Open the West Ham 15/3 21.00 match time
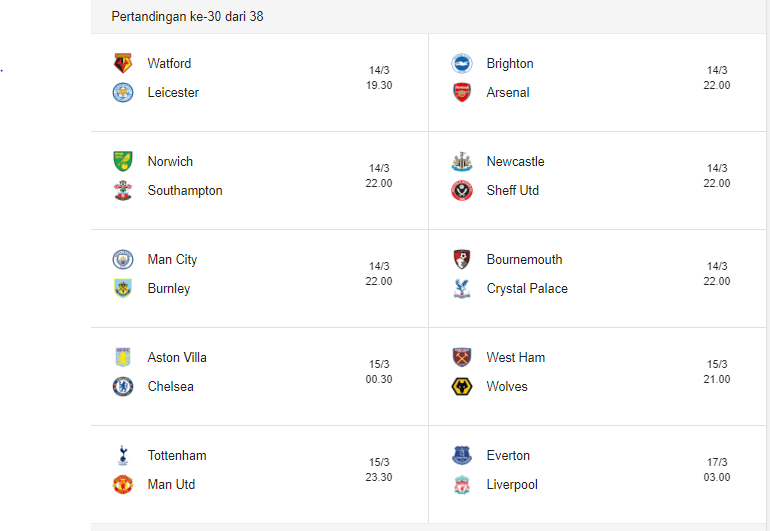The width and height of the screenshot is (770, 531). [717, 372]
